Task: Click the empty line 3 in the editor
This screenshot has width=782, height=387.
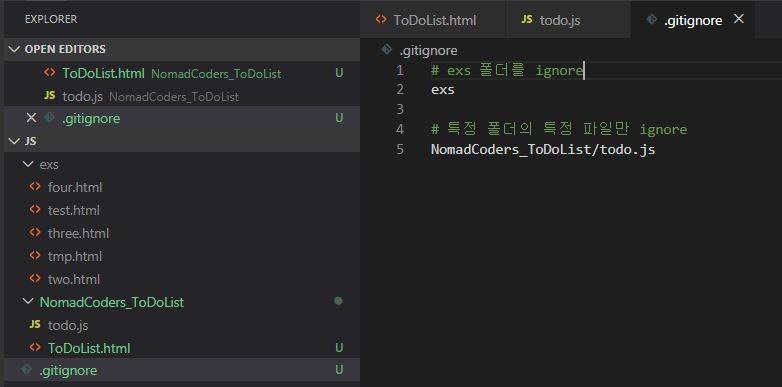Action: coord(606,109)
